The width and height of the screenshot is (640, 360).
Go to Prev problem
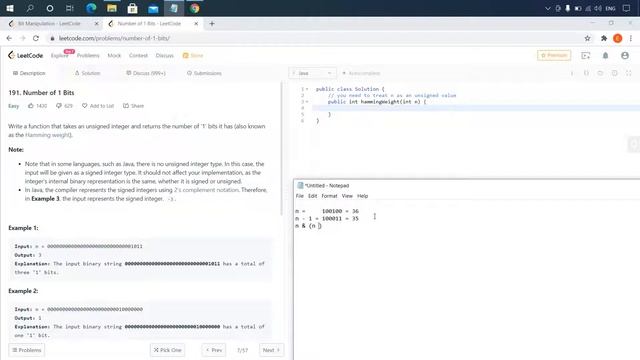[214, 350]
